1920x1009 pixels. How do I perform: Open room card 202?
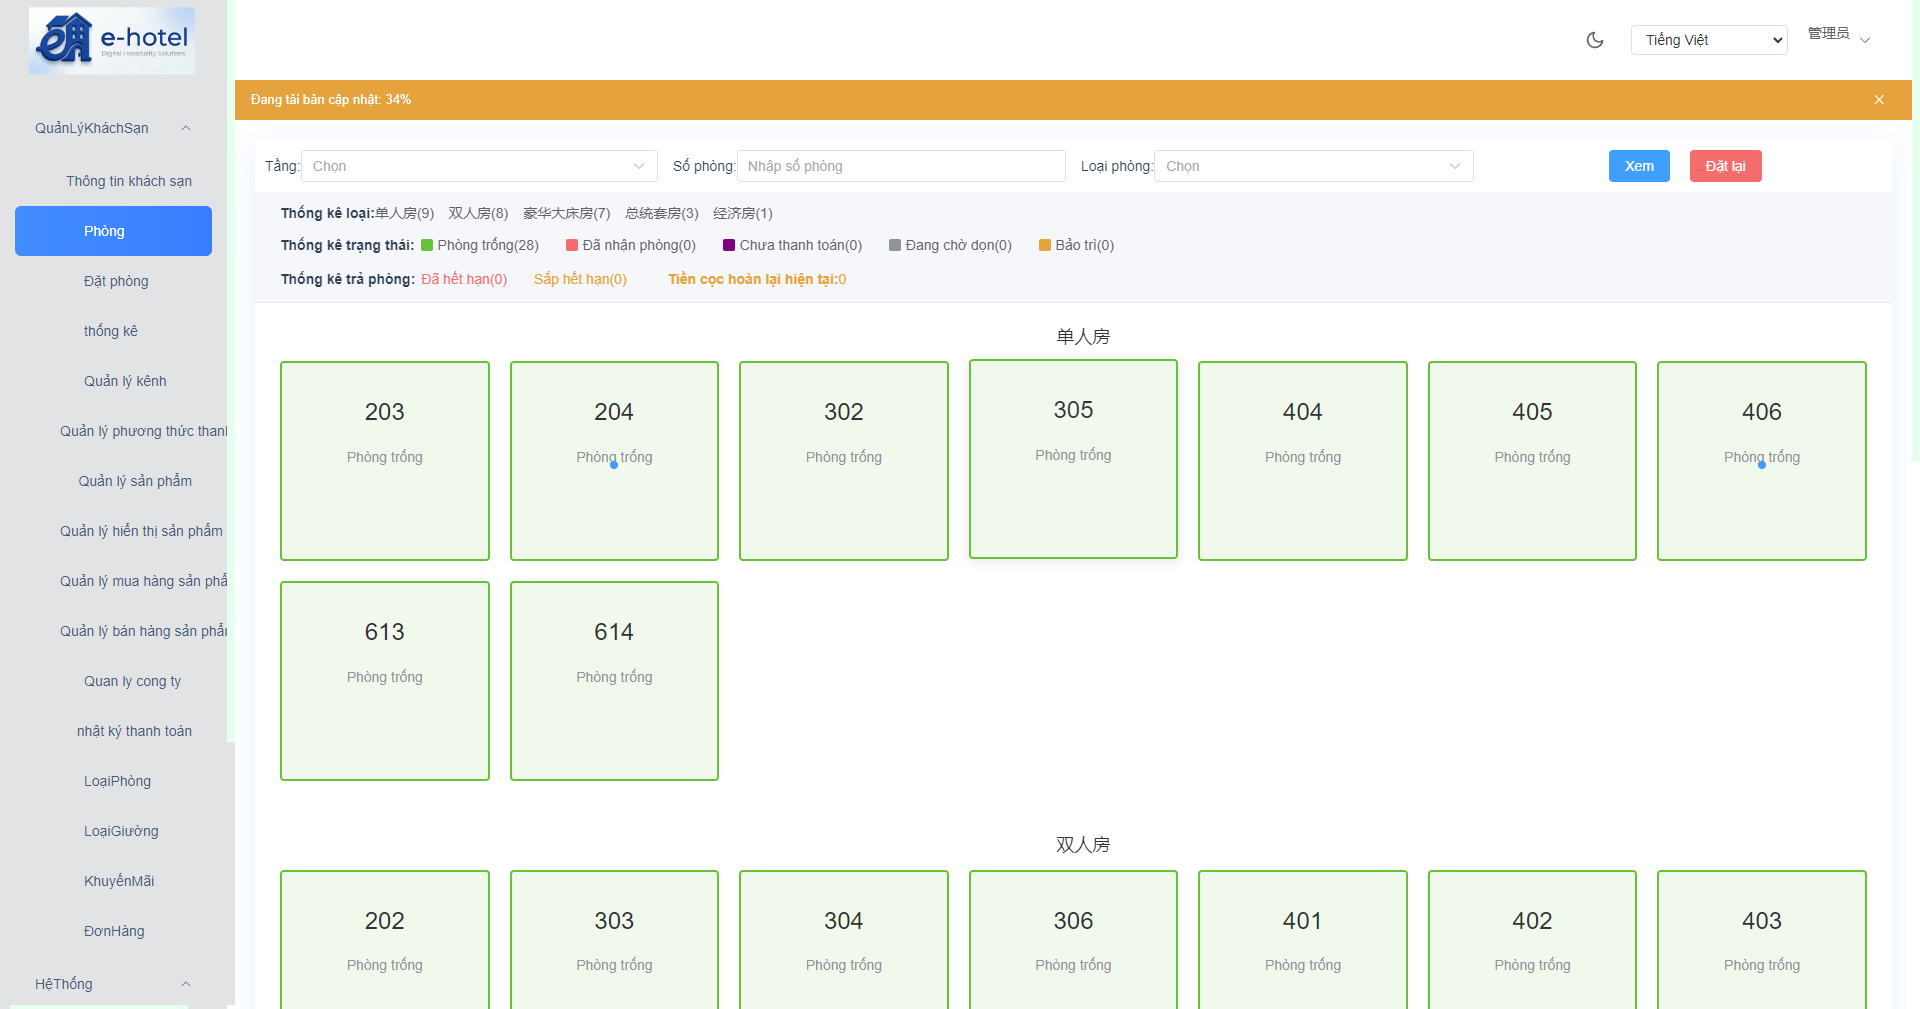(x=385, y=940)
